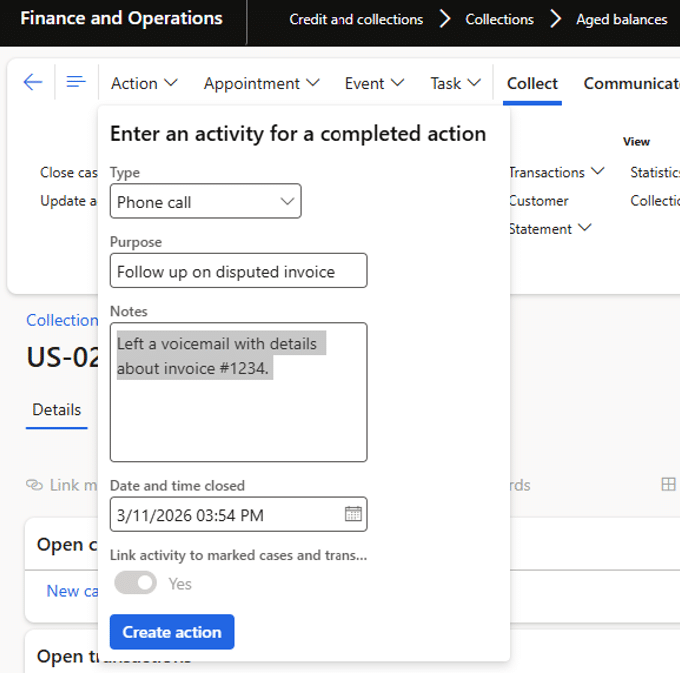680x673 pixels.
Task: Select the Details tab
Action: (57, 410)
